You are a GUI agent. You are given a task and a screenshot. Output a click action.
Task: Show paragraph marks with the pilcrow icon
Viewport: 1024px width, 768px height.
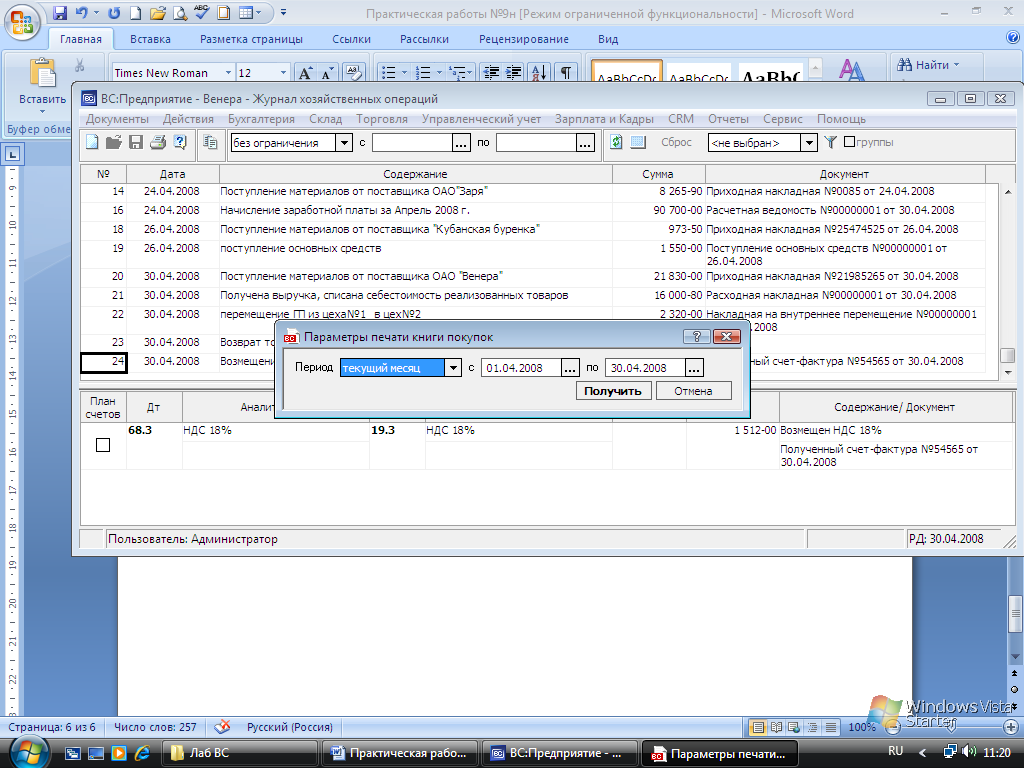click(566, 72)
